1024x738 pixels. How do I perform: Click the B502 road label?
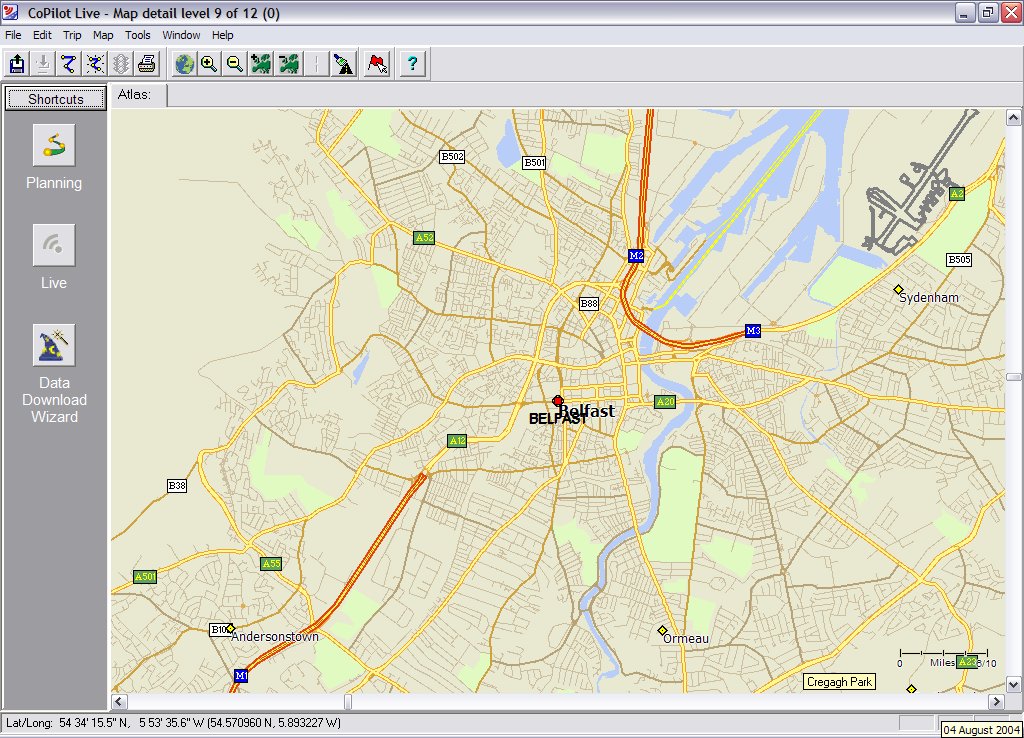point(452,156)
